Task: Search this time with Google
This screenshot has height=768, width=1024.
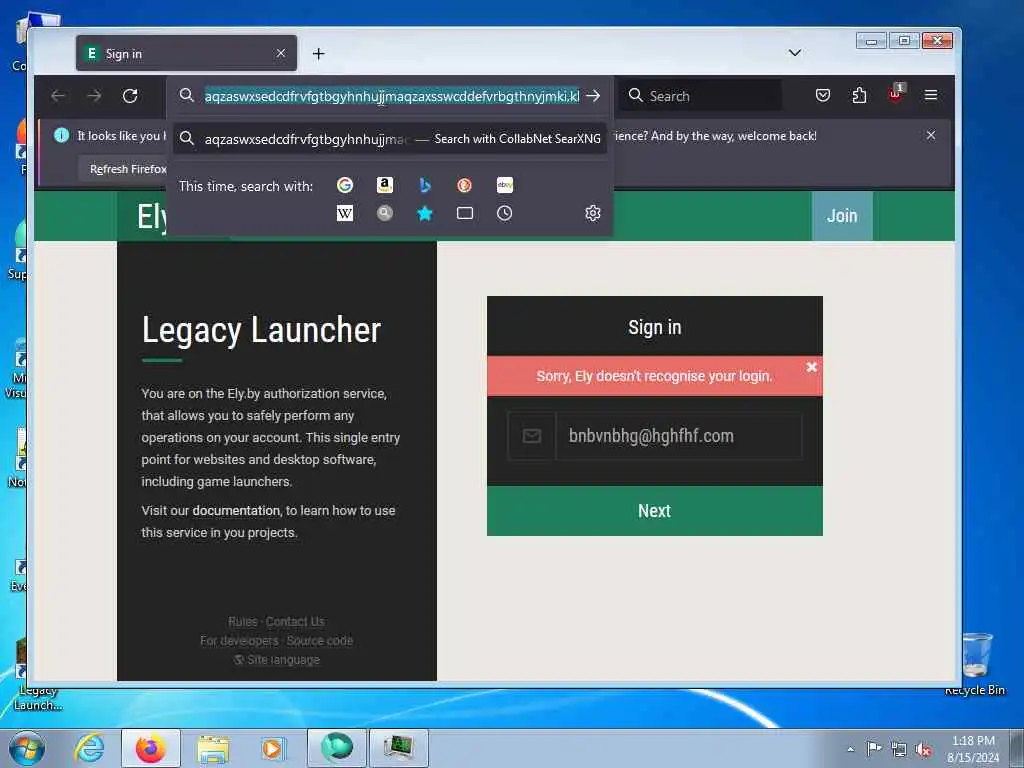Action: (x=345, y=185)
